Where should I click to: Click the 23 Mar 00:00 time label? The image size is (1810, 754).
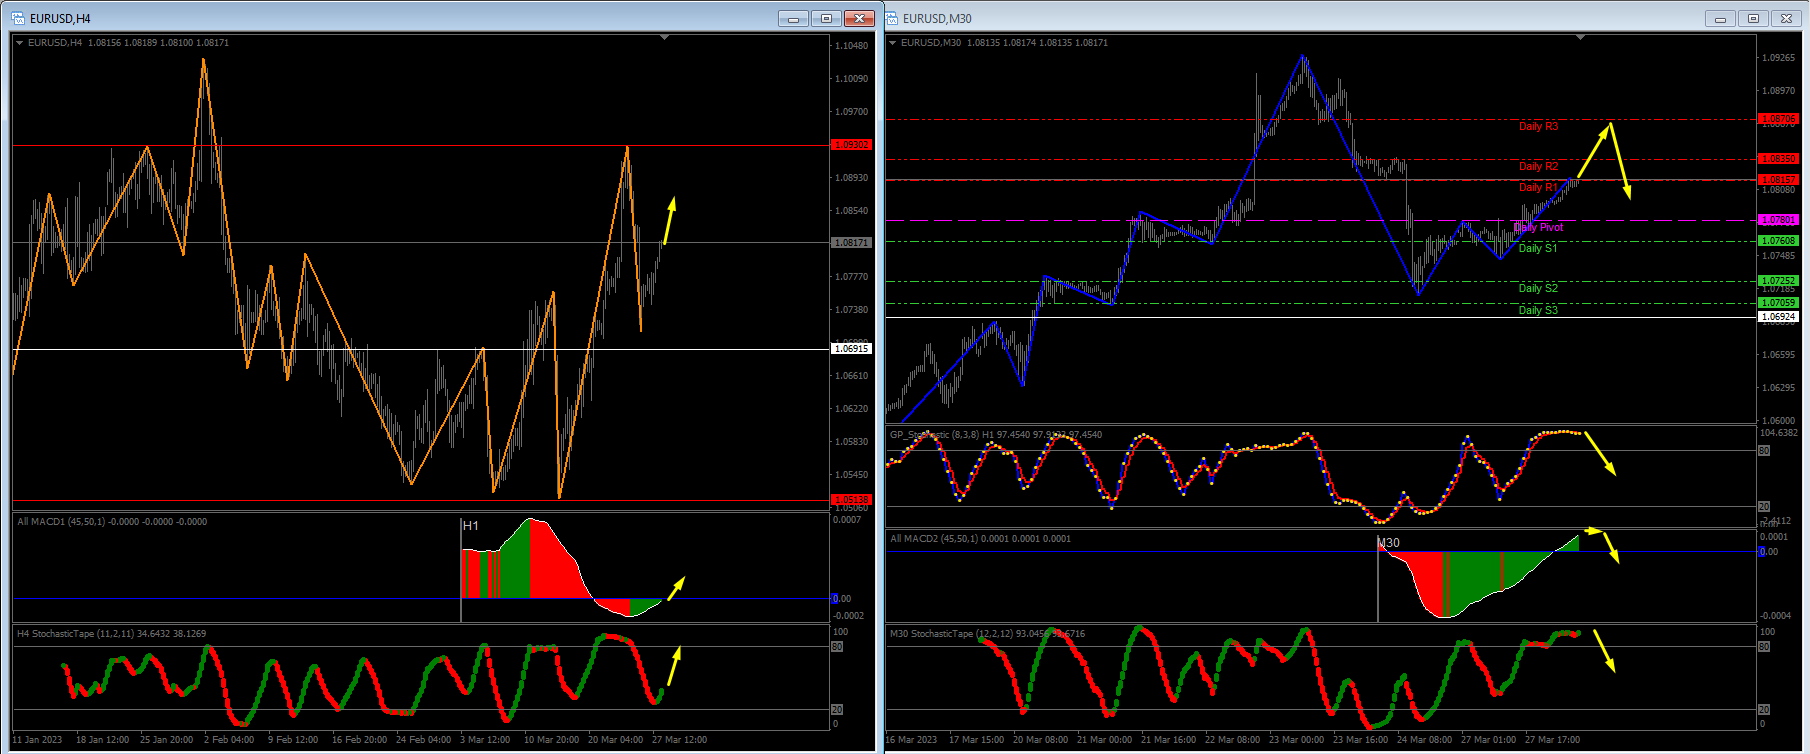click(x=1297, y=740)
